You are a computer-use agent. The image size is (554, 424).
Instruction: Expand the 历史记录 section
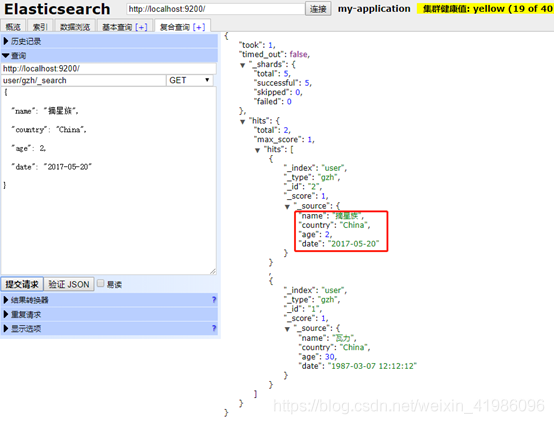[x=109, y=41]
